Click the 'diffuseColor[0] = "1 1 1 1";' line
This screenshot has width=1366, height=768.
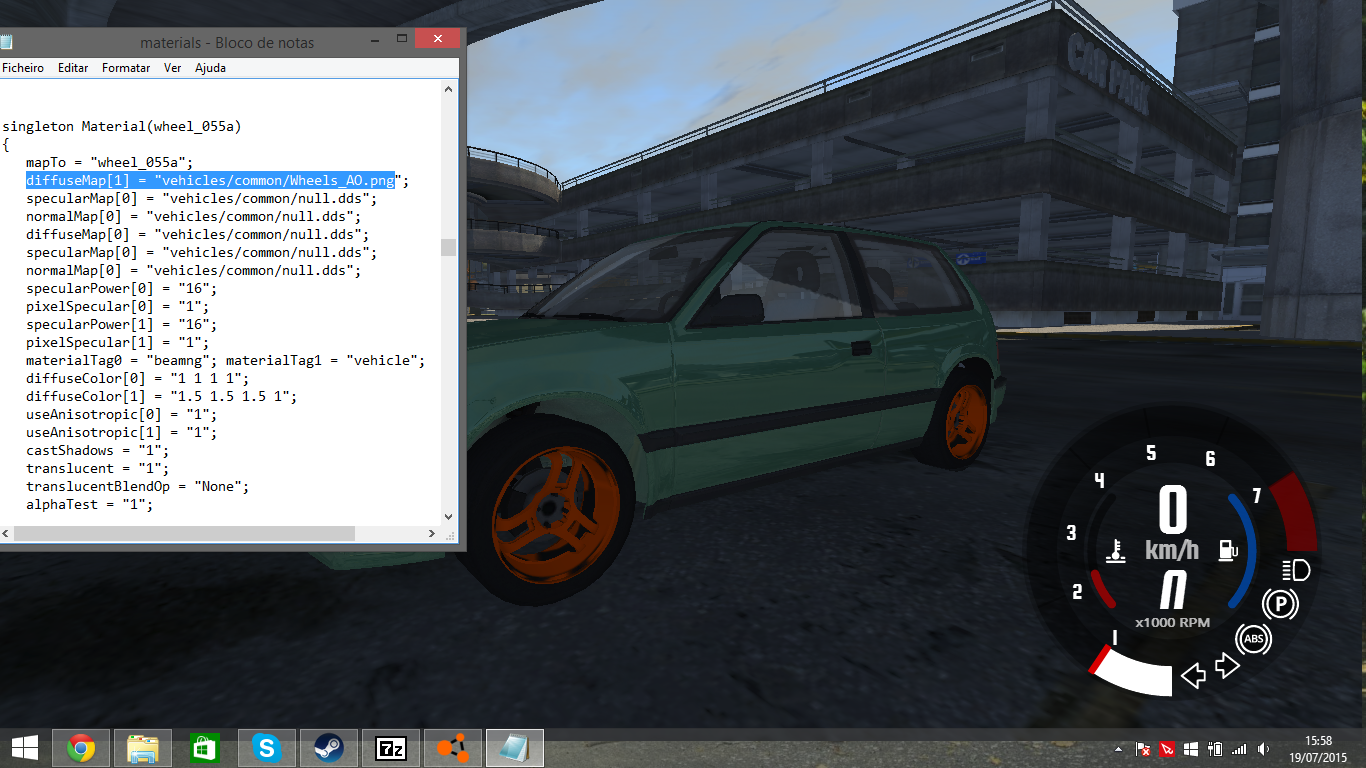pos(138,378)
